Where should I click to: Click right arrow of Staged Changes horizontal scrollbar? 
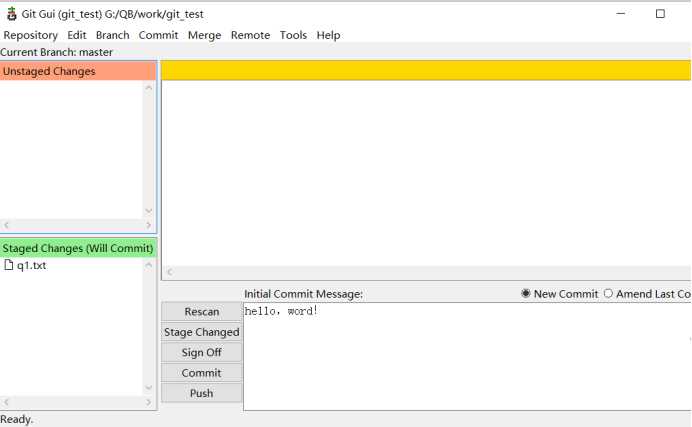tap(149, 402)
